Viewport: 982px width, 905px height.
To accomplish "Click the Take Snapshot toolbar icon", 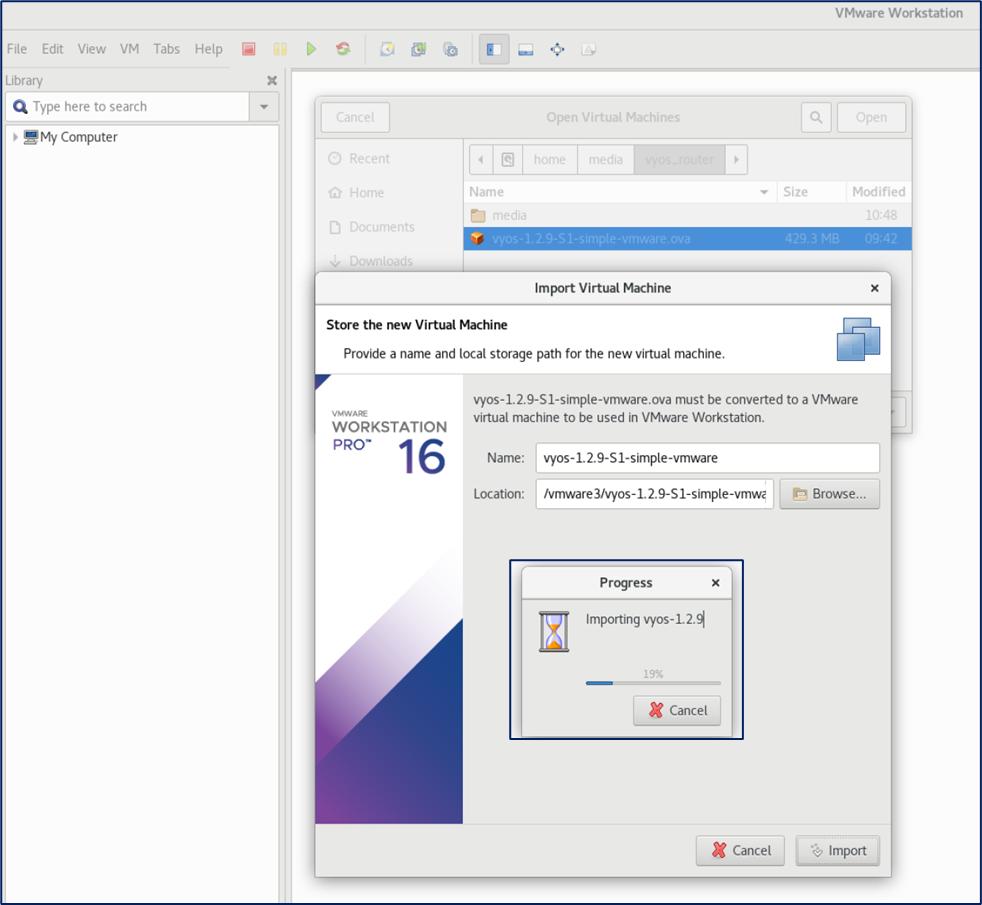I will pos(387,49).
